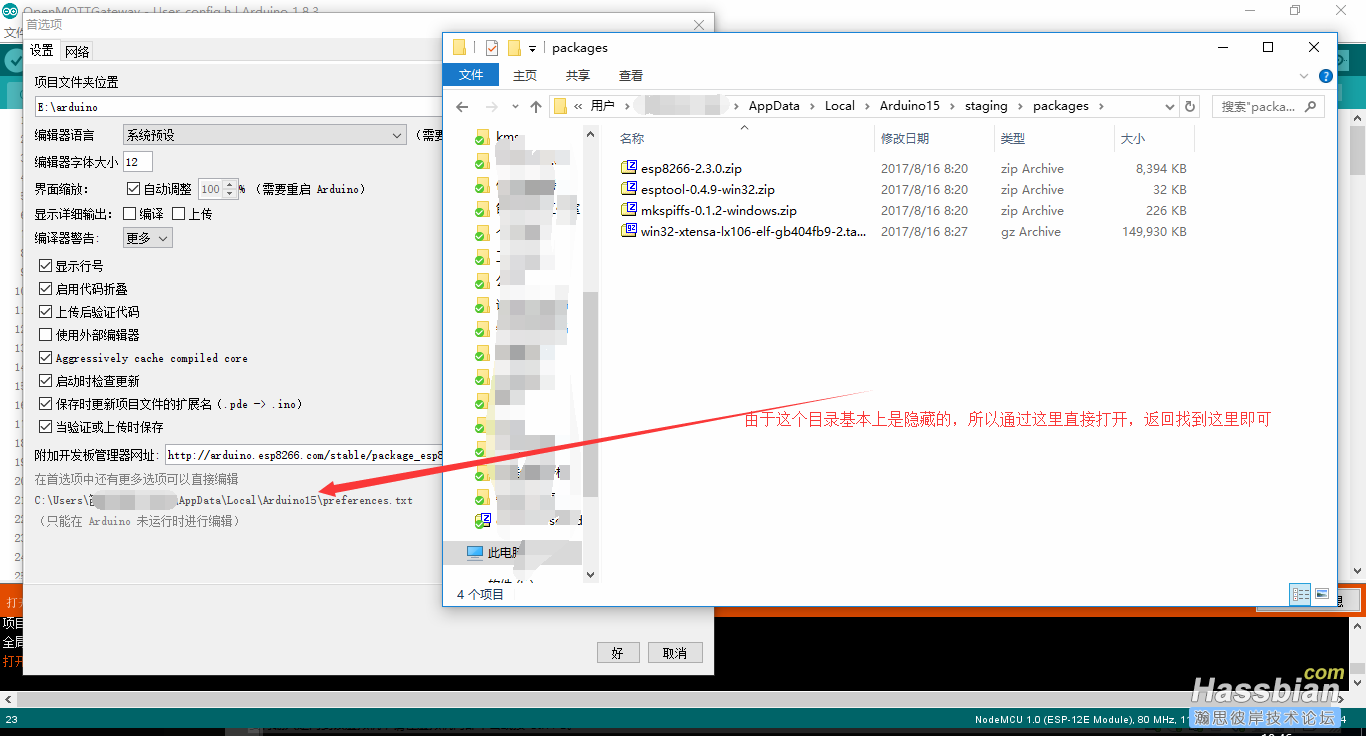1366x736 pixels.
Task: Open the File tab in Explorer
Action: point(471,75)
